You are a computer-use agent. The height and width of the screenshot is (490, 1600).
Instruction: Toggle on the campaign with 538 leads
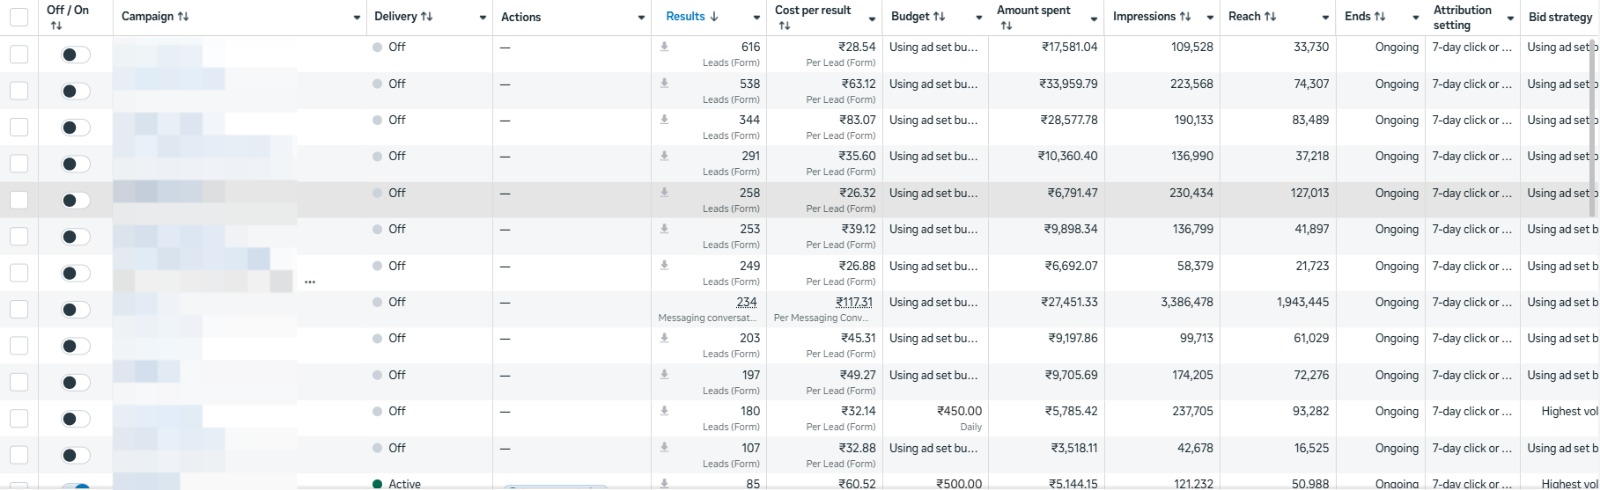tap(75, 91)
